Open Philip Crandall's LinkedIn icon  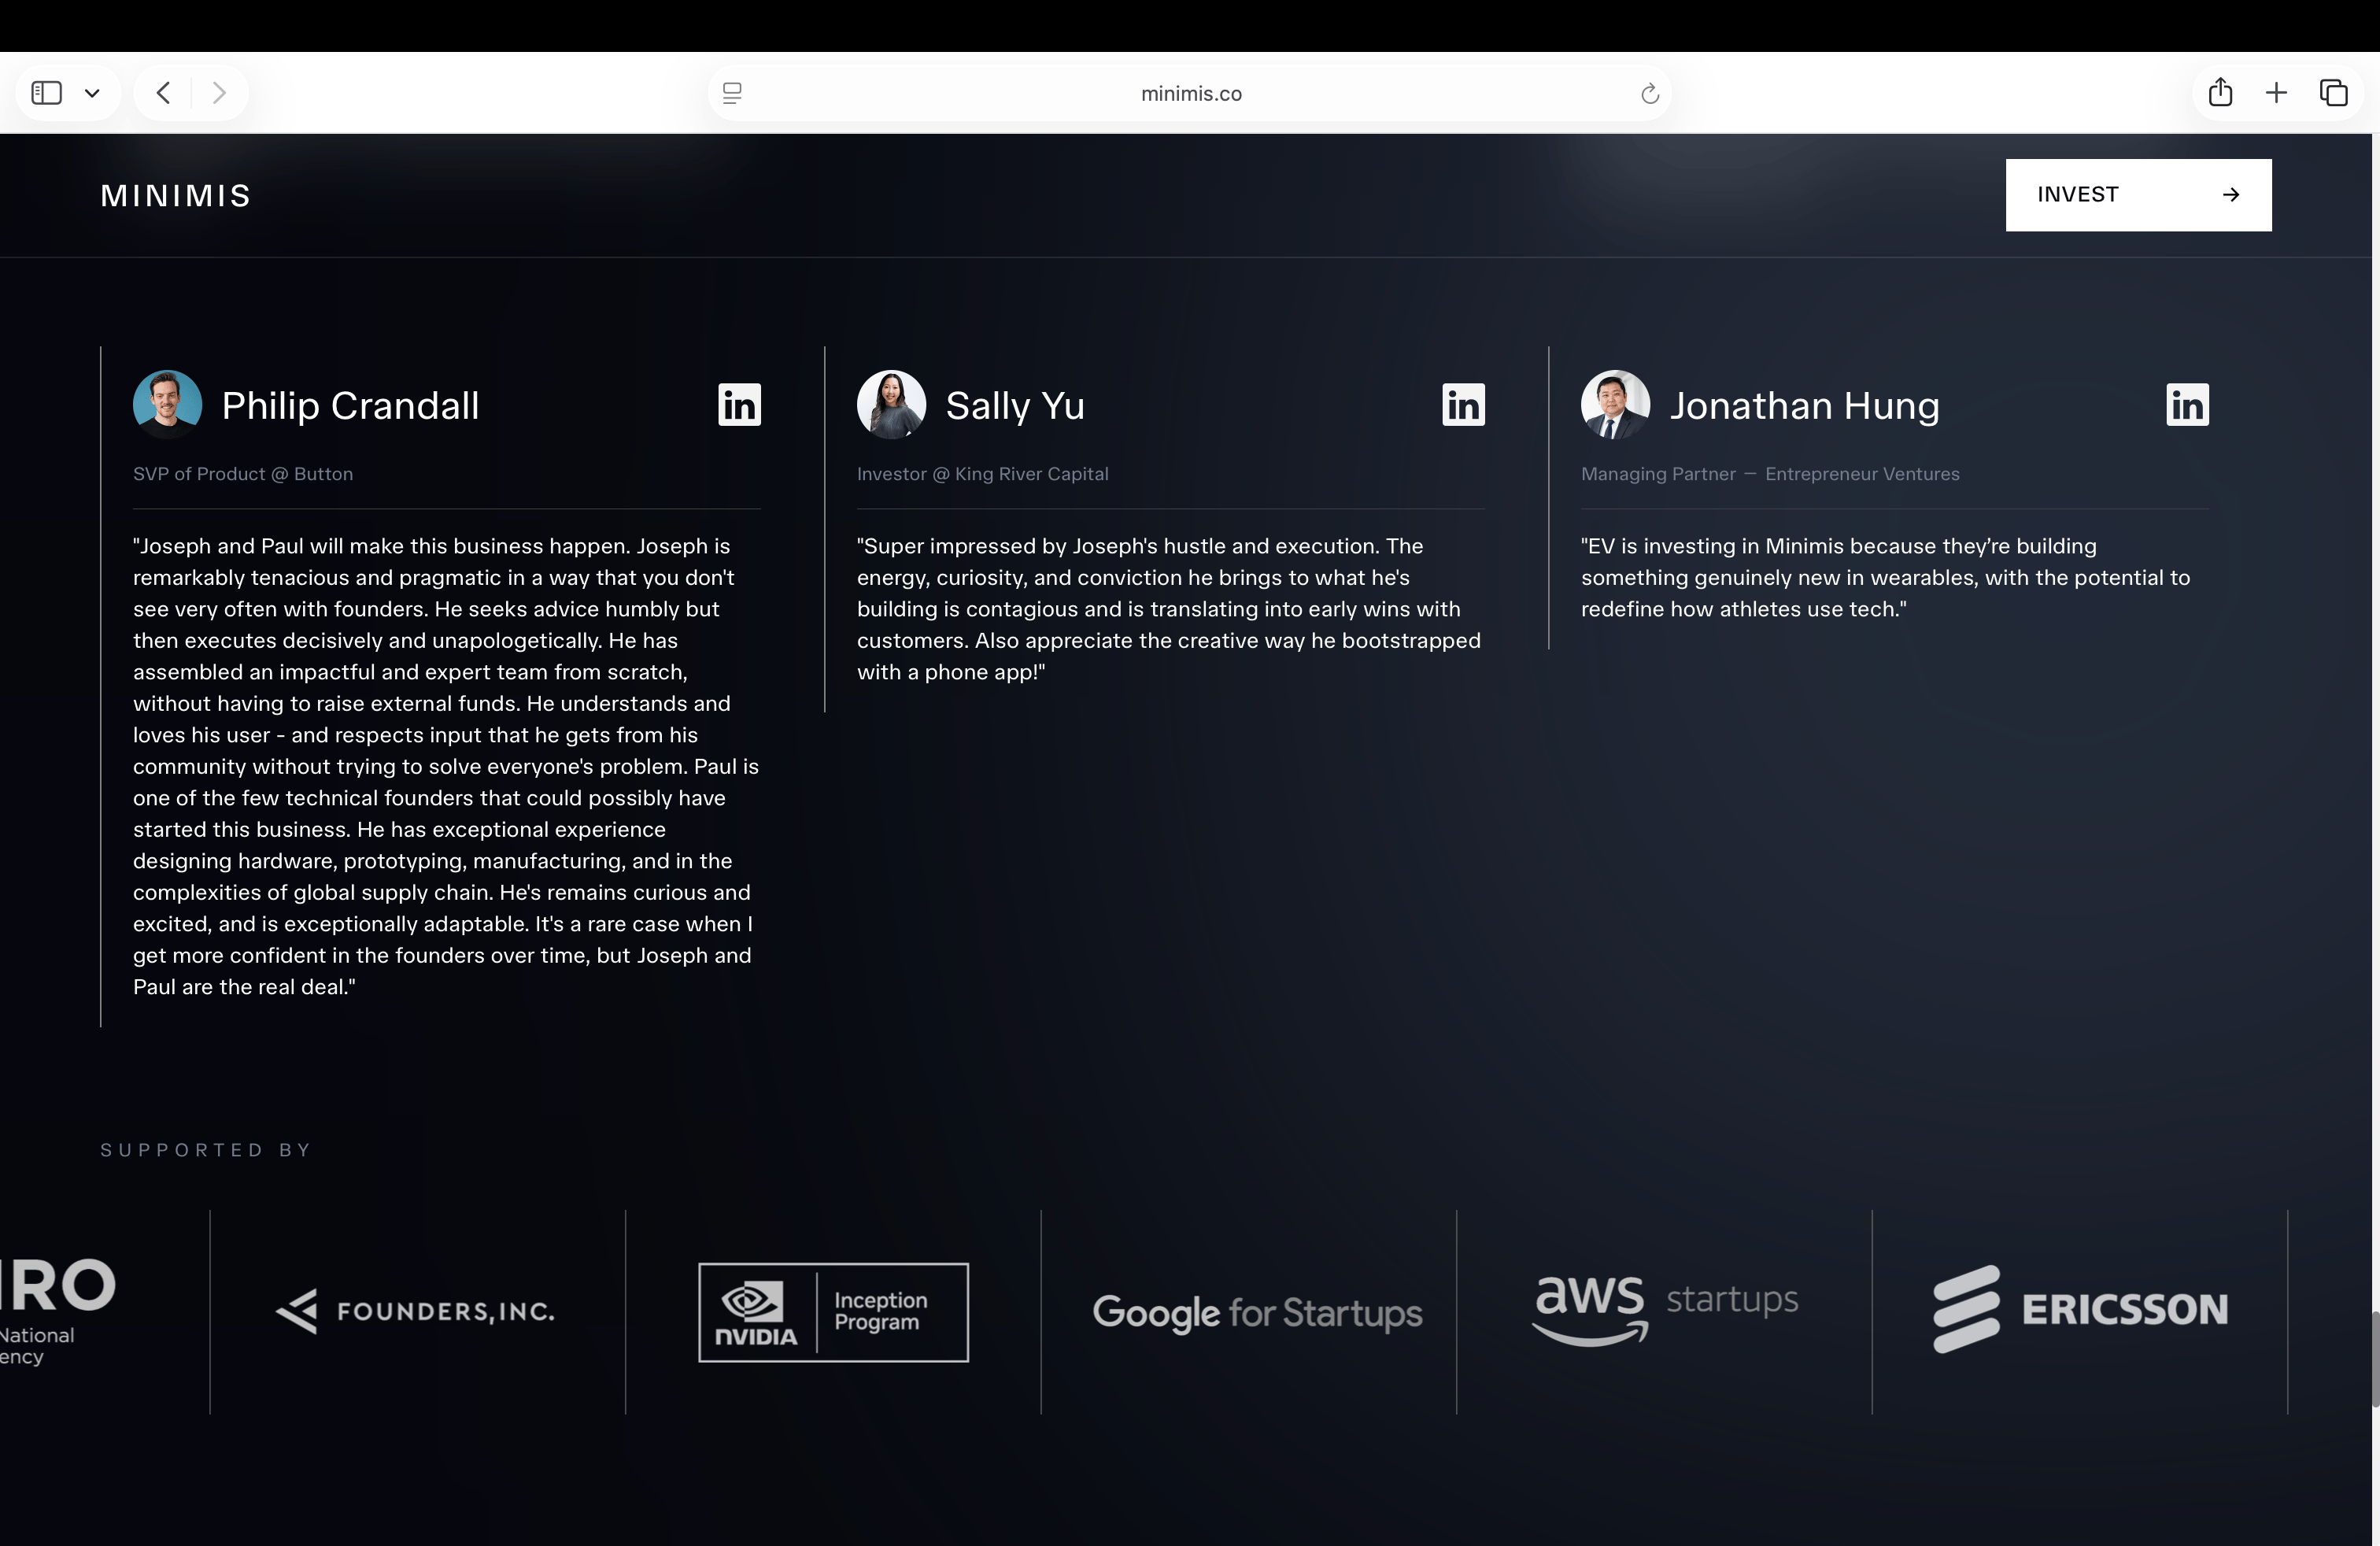tap(739, 405)
